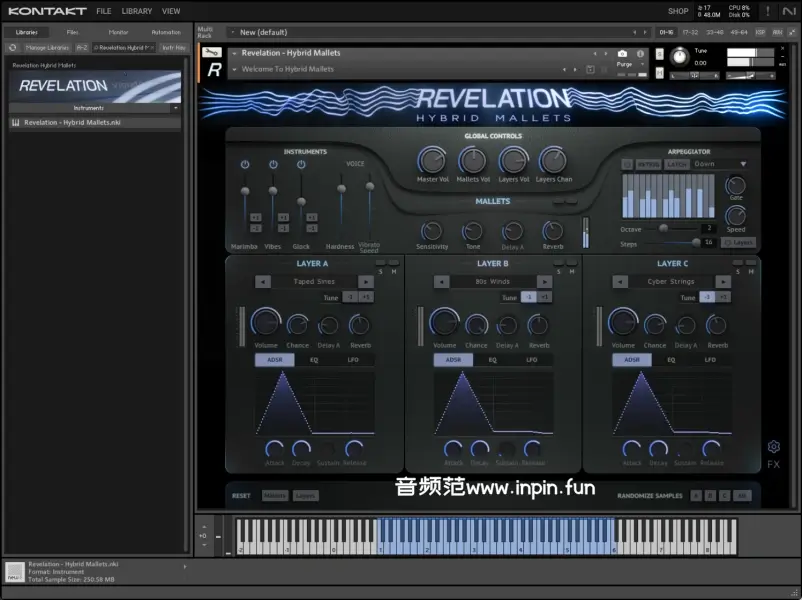This screenshot has height=600, width=802.
Task: Click the All button under Randomize Samples
Action: coord(741,495)
